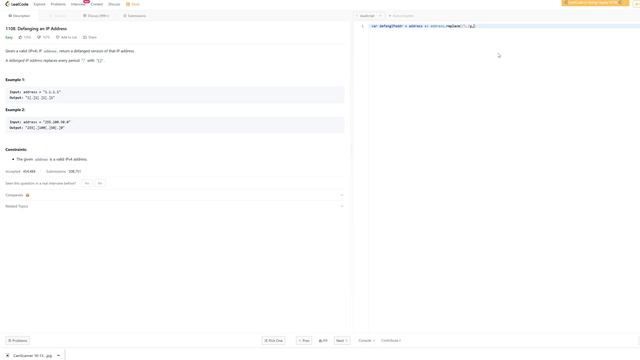Viewport: 640px width, 360px height.
Task: Click the Pick One random problem button
Action: 273,340
